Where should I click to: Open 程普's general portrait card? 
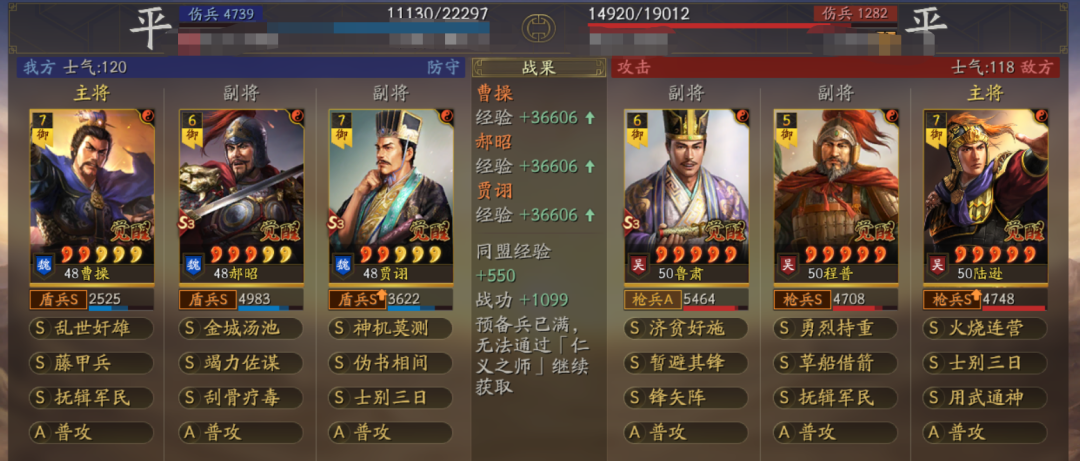click(x=835, y=196)
